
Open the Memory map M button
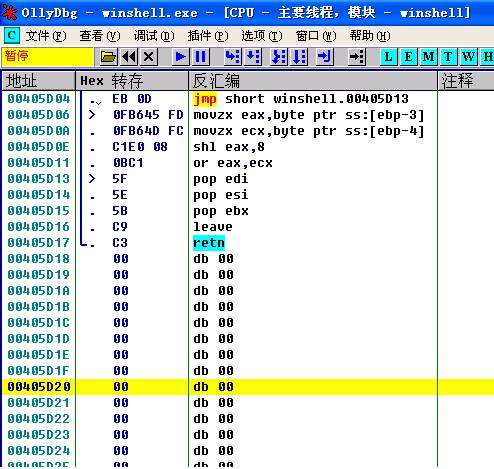coord(428,57)
